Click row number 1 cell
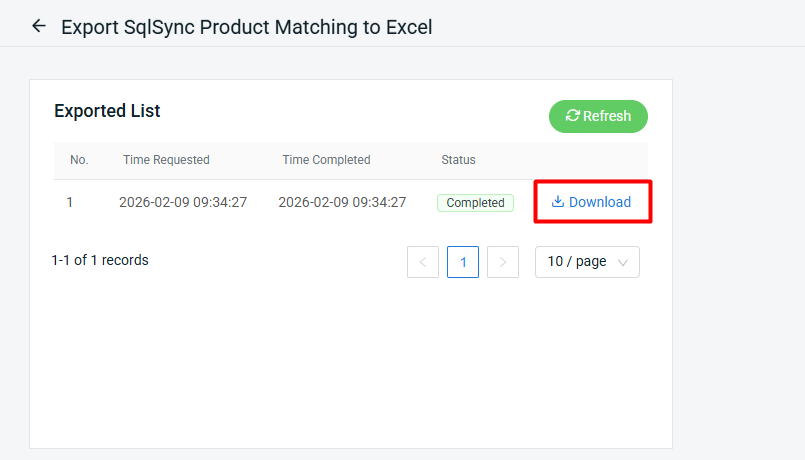The width and height of the screenshot is (805, 460). (70, 202)
